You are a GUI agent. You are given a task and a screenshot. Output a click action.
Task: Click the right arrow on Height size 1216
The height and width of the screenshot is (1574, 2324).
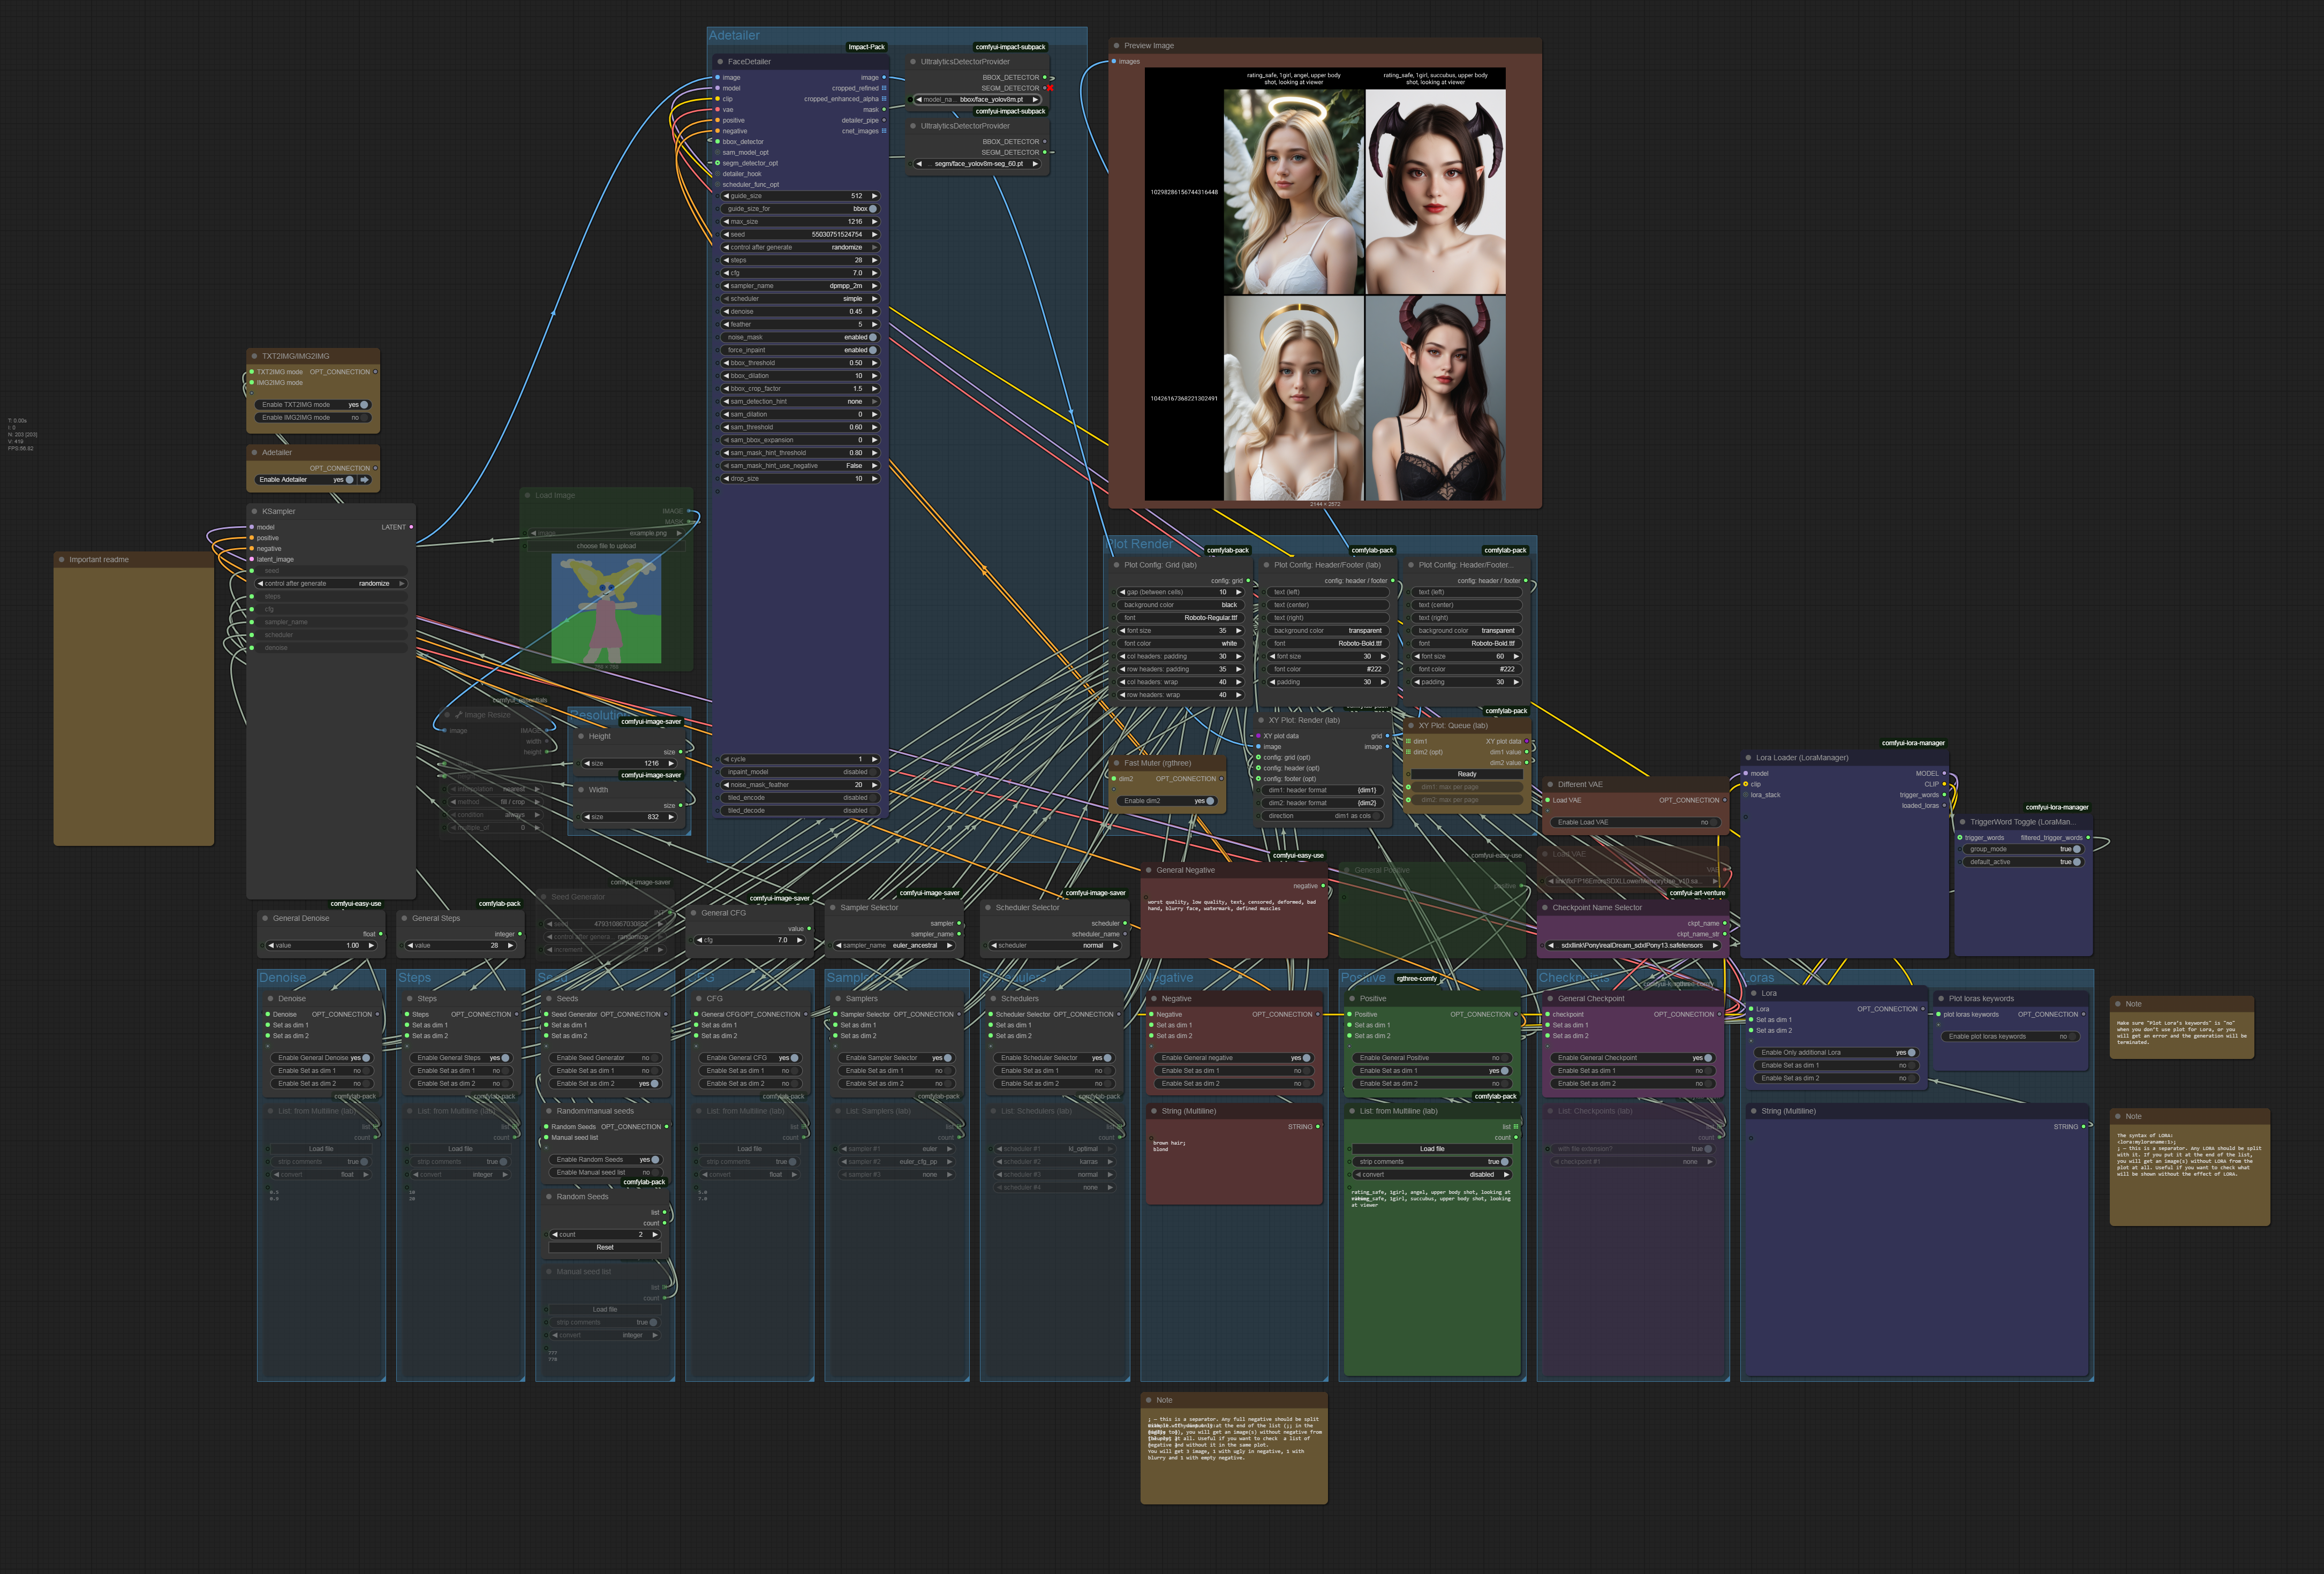click(x=671, y=763)
